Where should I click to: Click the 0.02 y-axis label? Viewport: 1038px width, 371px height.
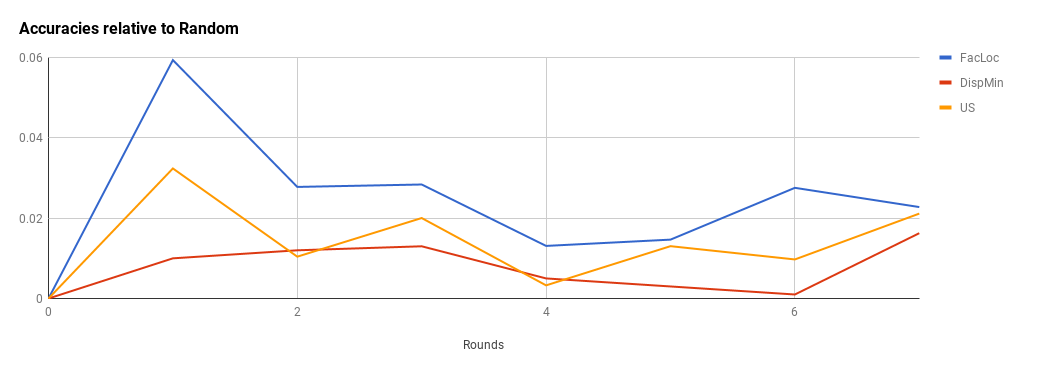30,219
